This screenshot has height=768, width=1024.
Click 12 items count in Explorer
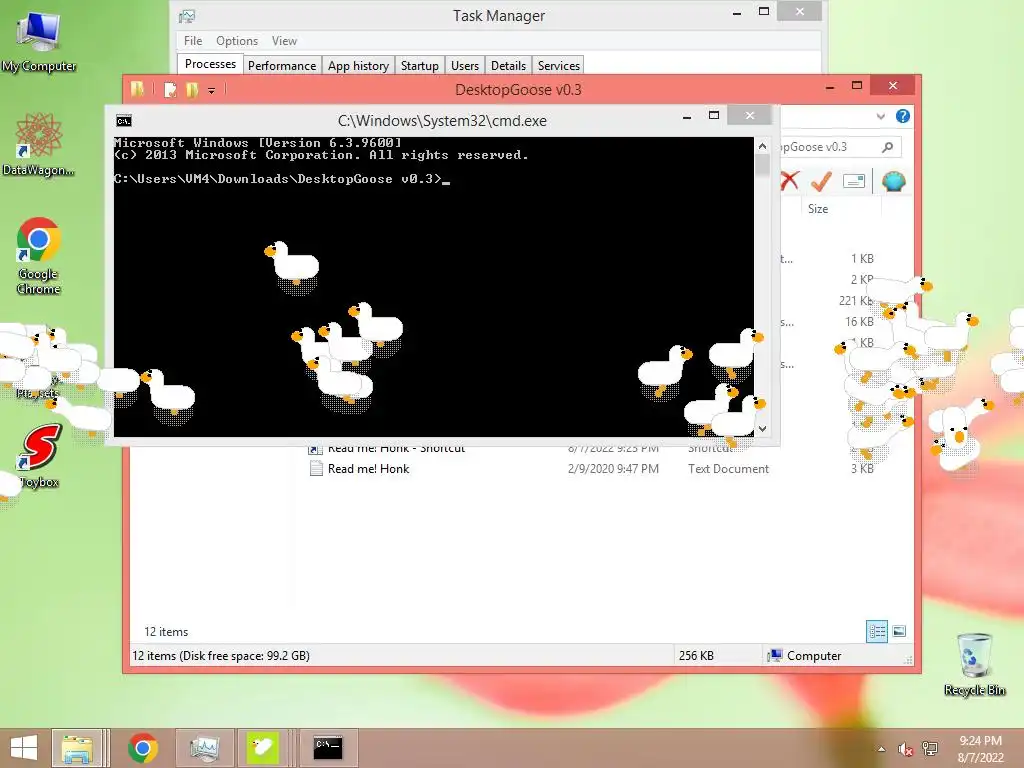(x=166, y=632)
